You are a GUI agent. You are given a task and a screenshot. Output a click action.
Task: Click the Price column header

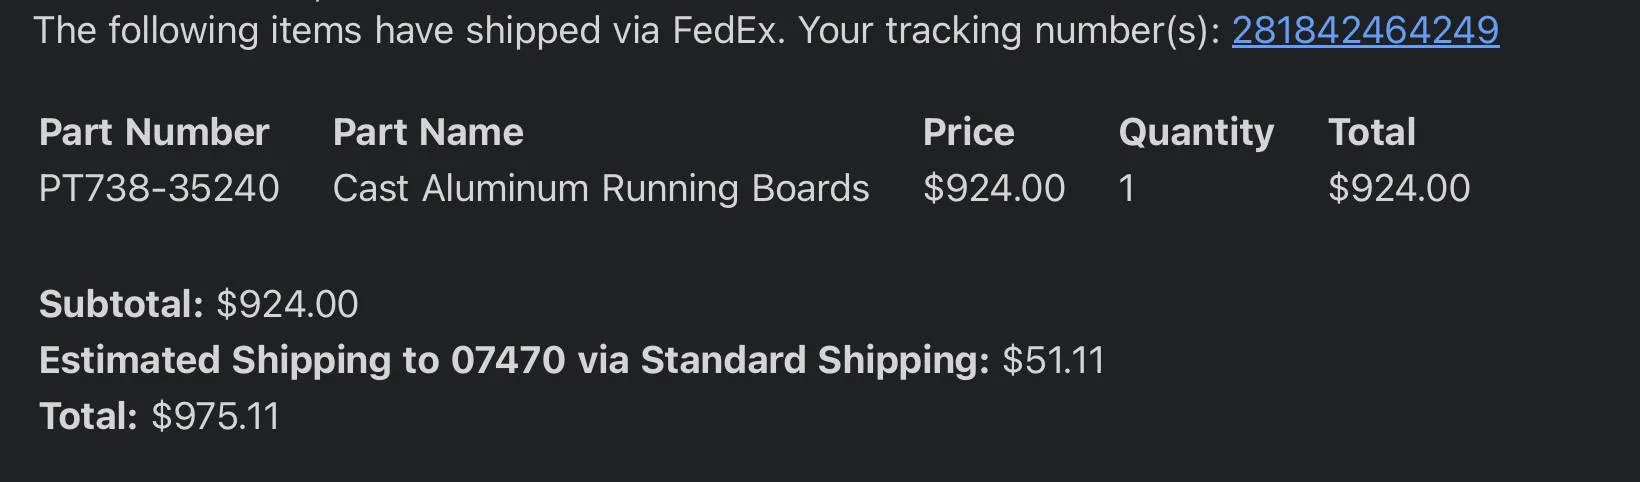click(968, 132)
